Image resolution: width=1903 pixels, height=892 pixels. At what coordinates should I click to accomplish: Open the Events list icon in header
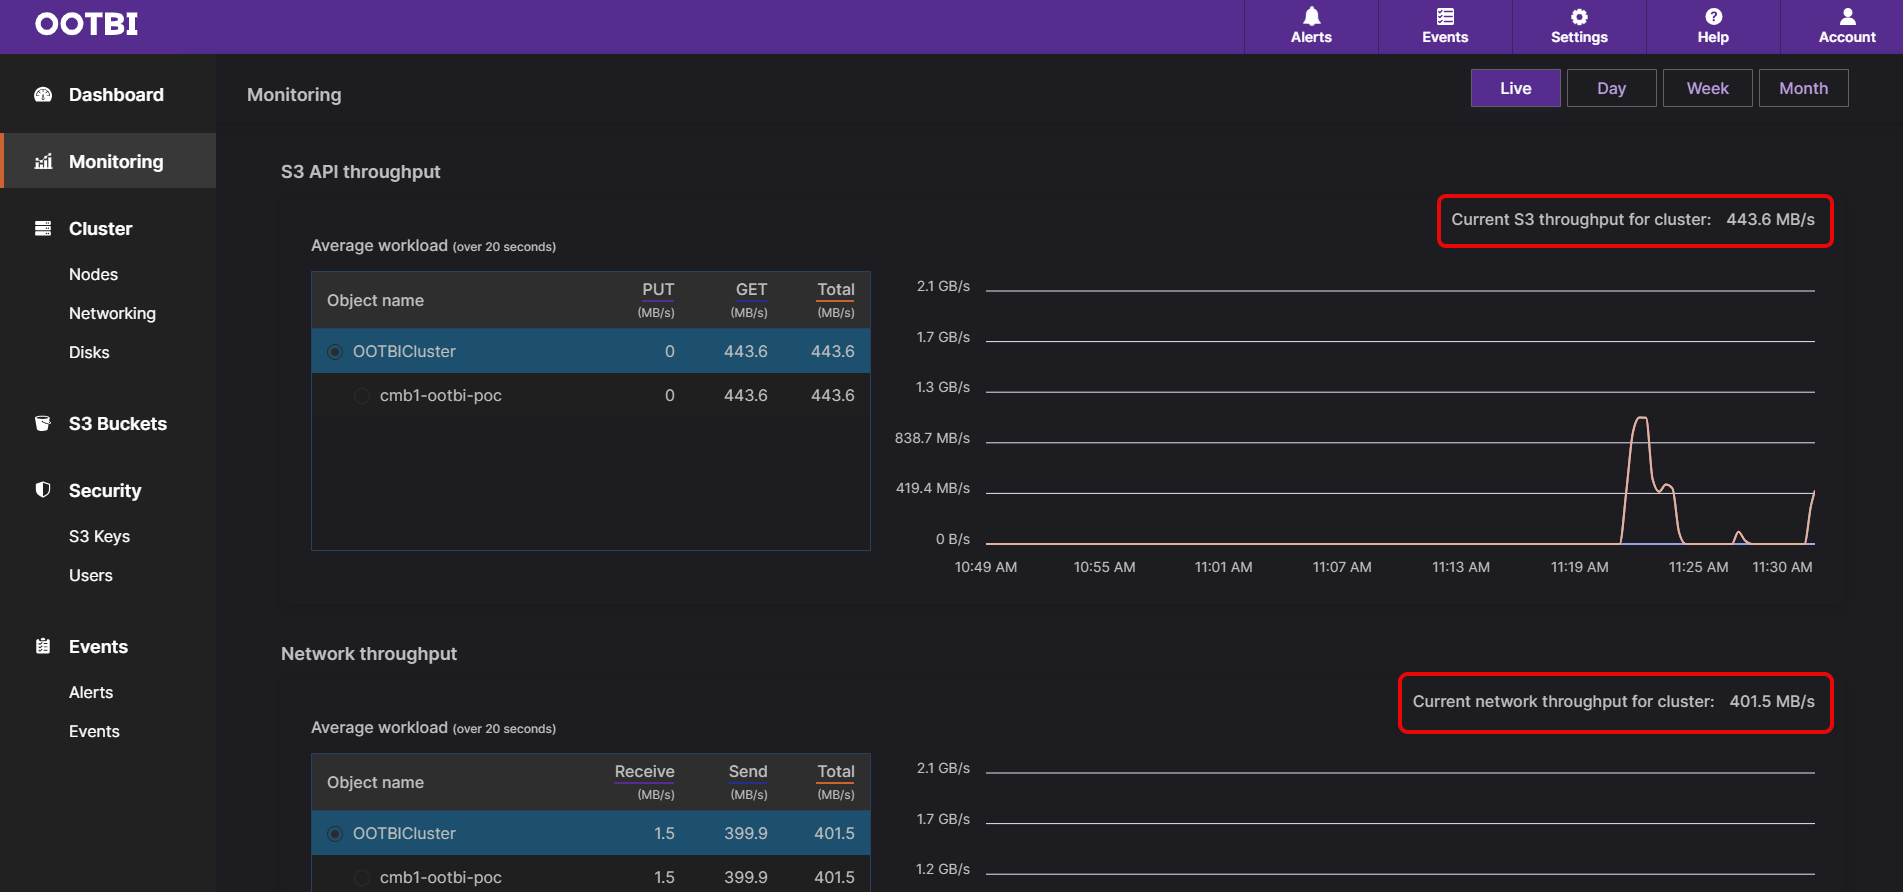1445,17
